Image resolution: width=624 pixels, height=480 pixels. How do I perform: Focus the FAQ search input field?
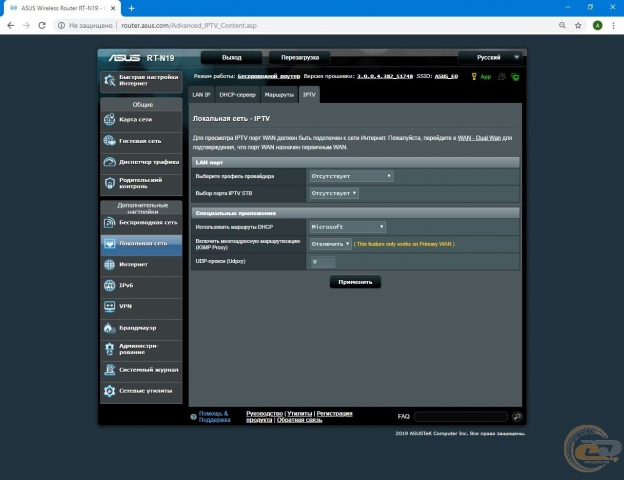click(x=461, y=416)
